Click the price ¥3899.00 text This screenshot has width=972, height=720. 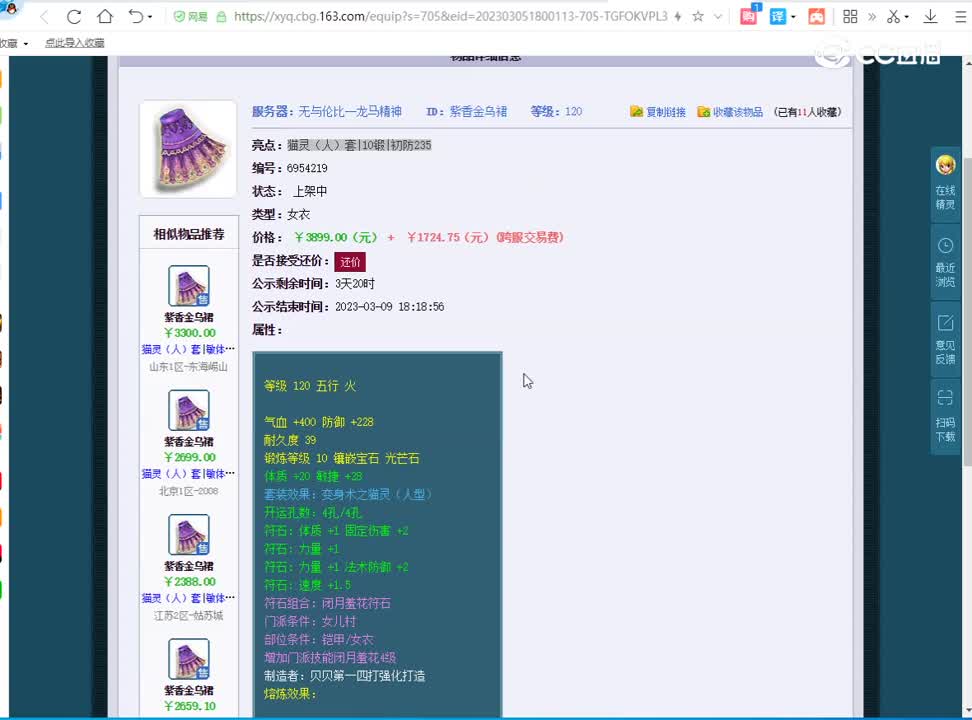(x=335, y=238)
